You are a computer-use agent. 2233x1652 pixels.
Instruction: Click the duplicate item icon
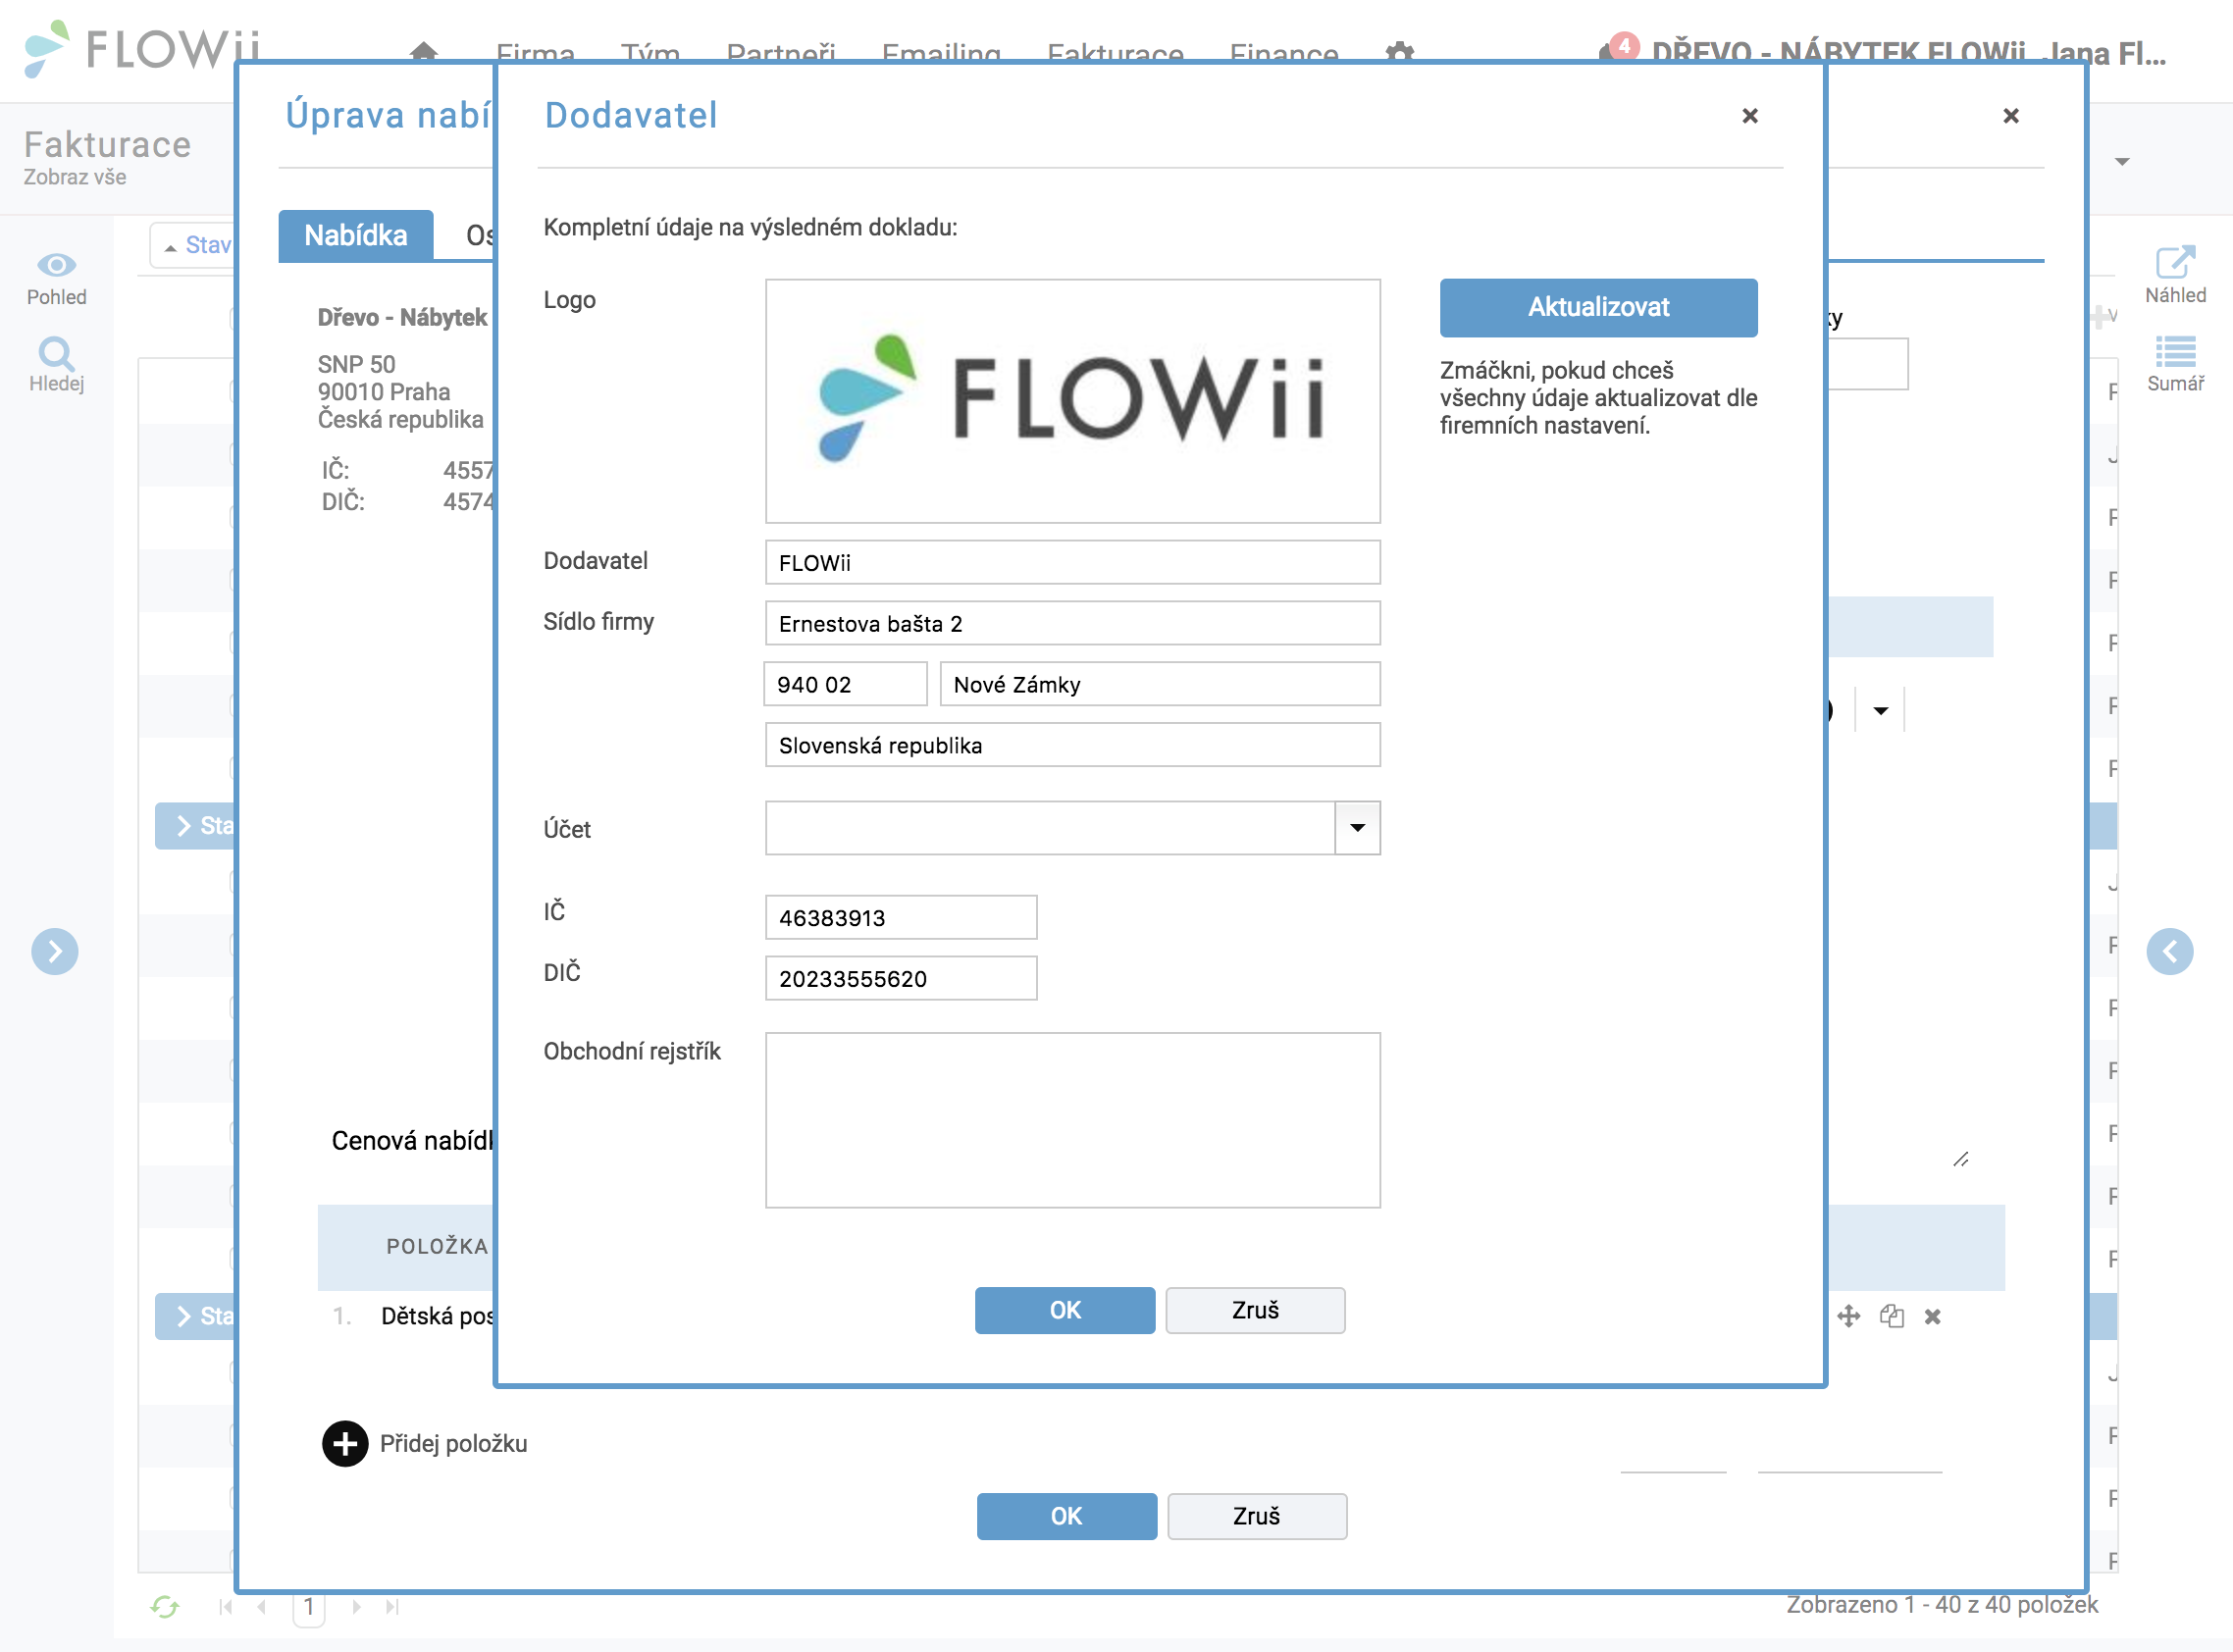click(x=1891, y=1316)
